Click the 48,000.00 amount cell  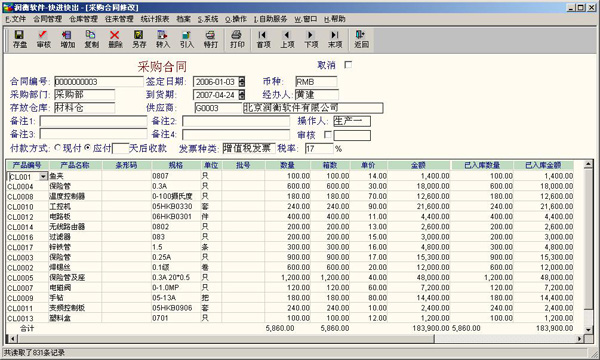point(419,278)
